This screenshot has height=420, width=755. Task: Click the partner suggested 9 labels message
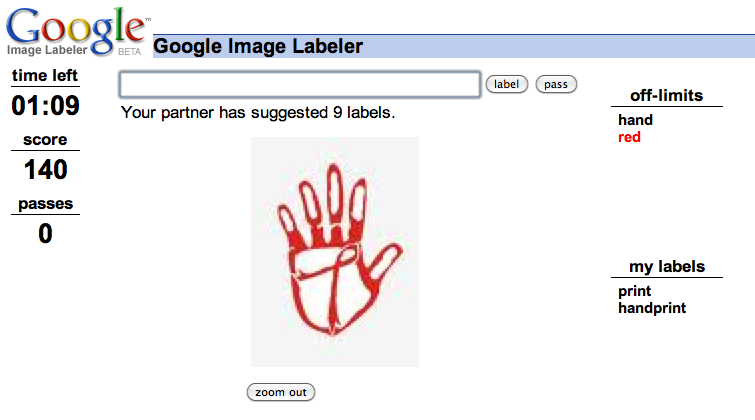point(258,112)
